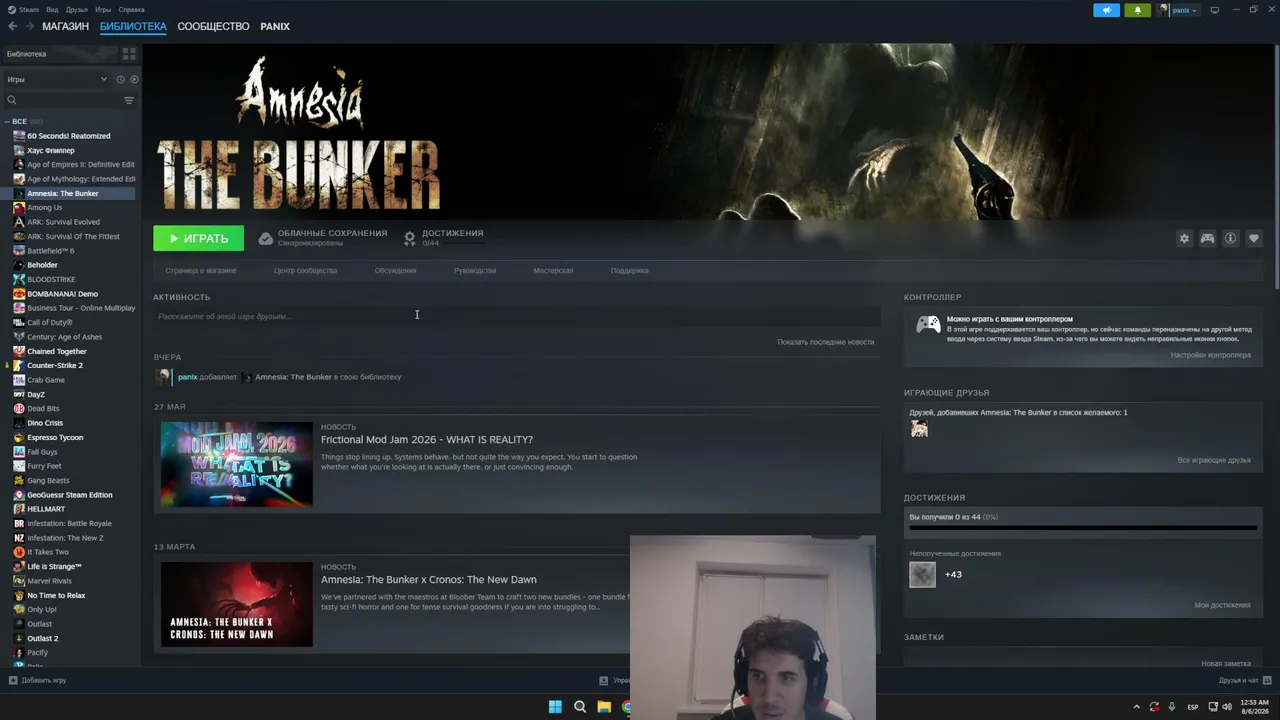The height and width of the screenshot is (720, 1280).
Task: Open Windows taskbar search
Action: point(580,707)
